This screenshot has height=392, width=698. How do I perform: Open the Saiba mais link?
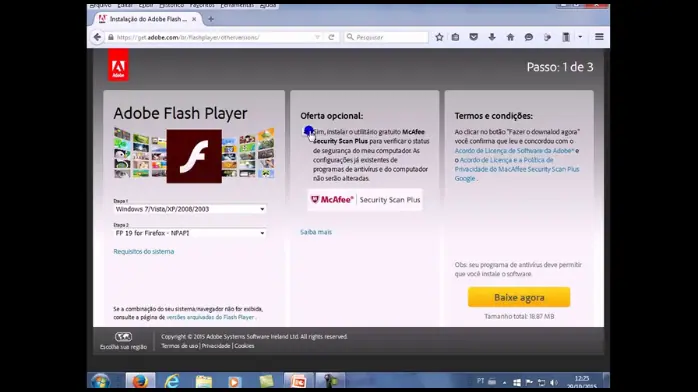[316, 232]
